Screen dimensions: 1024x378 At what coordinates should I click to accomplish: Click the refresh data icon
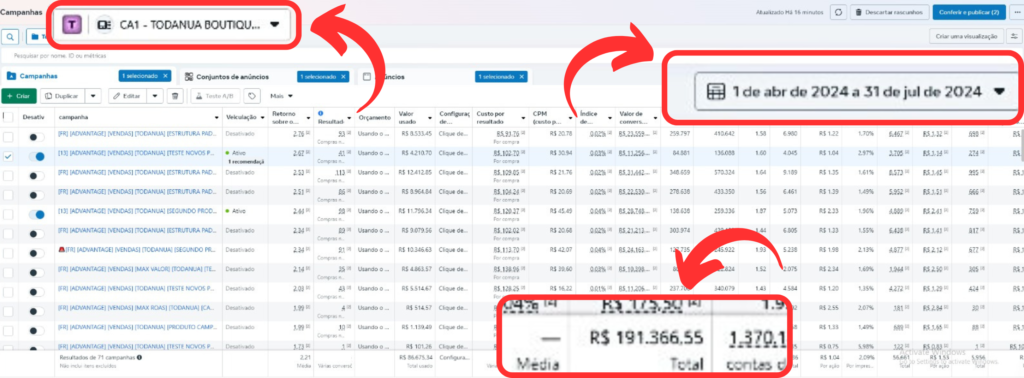point(839,12)
